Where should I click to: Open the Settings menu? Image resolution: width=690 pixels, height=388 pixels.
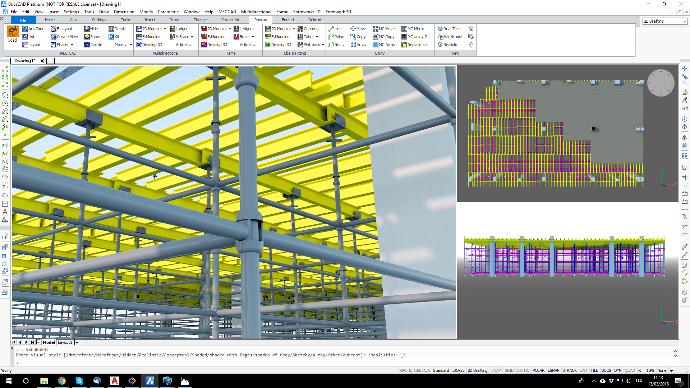[x=71, y=11]
